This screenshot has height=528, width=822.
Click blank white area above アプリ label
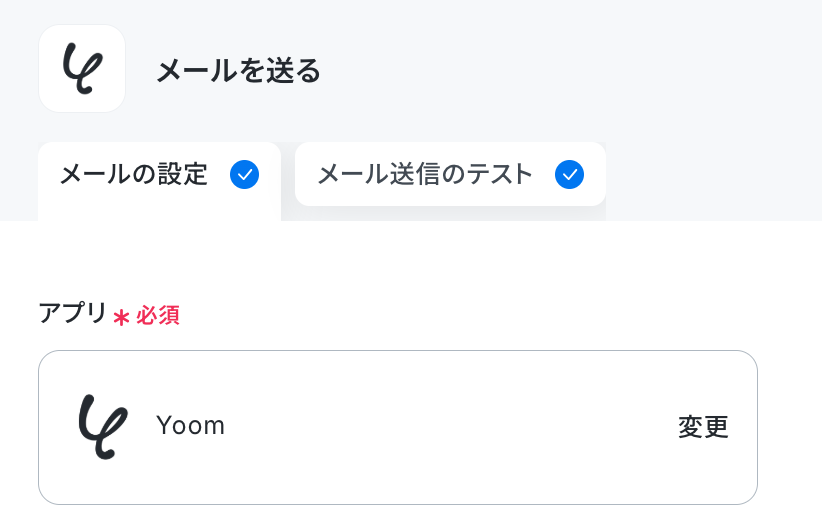click(398, 260)
